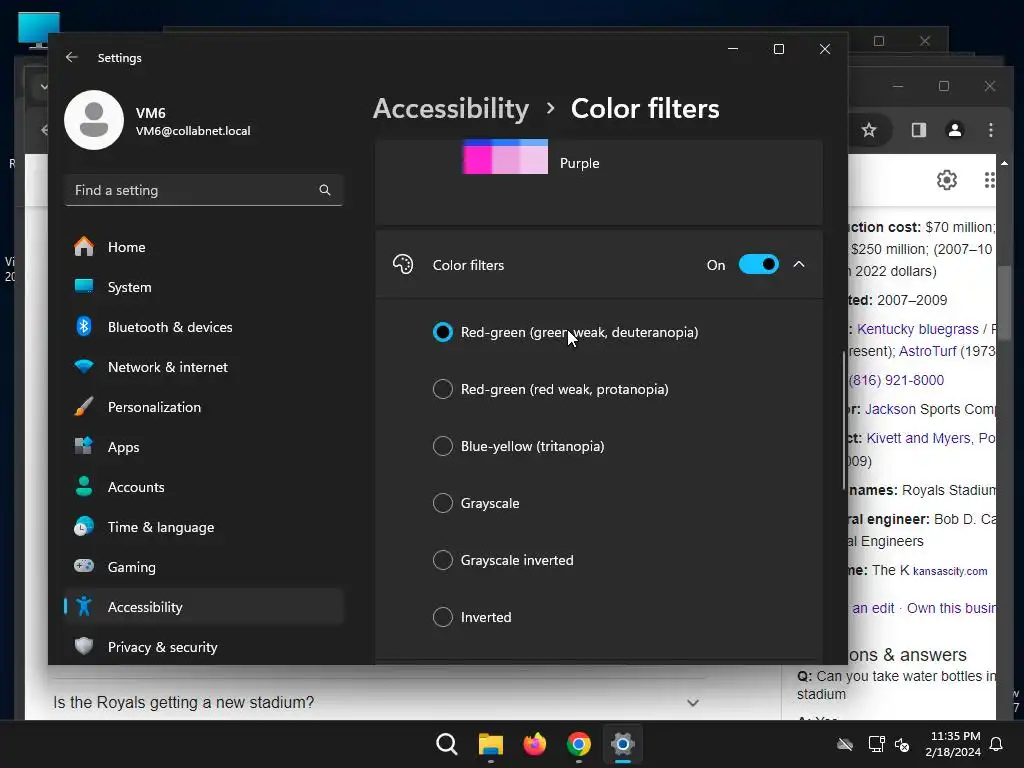Open Windows taskbar Search icon

pos(447,744)
